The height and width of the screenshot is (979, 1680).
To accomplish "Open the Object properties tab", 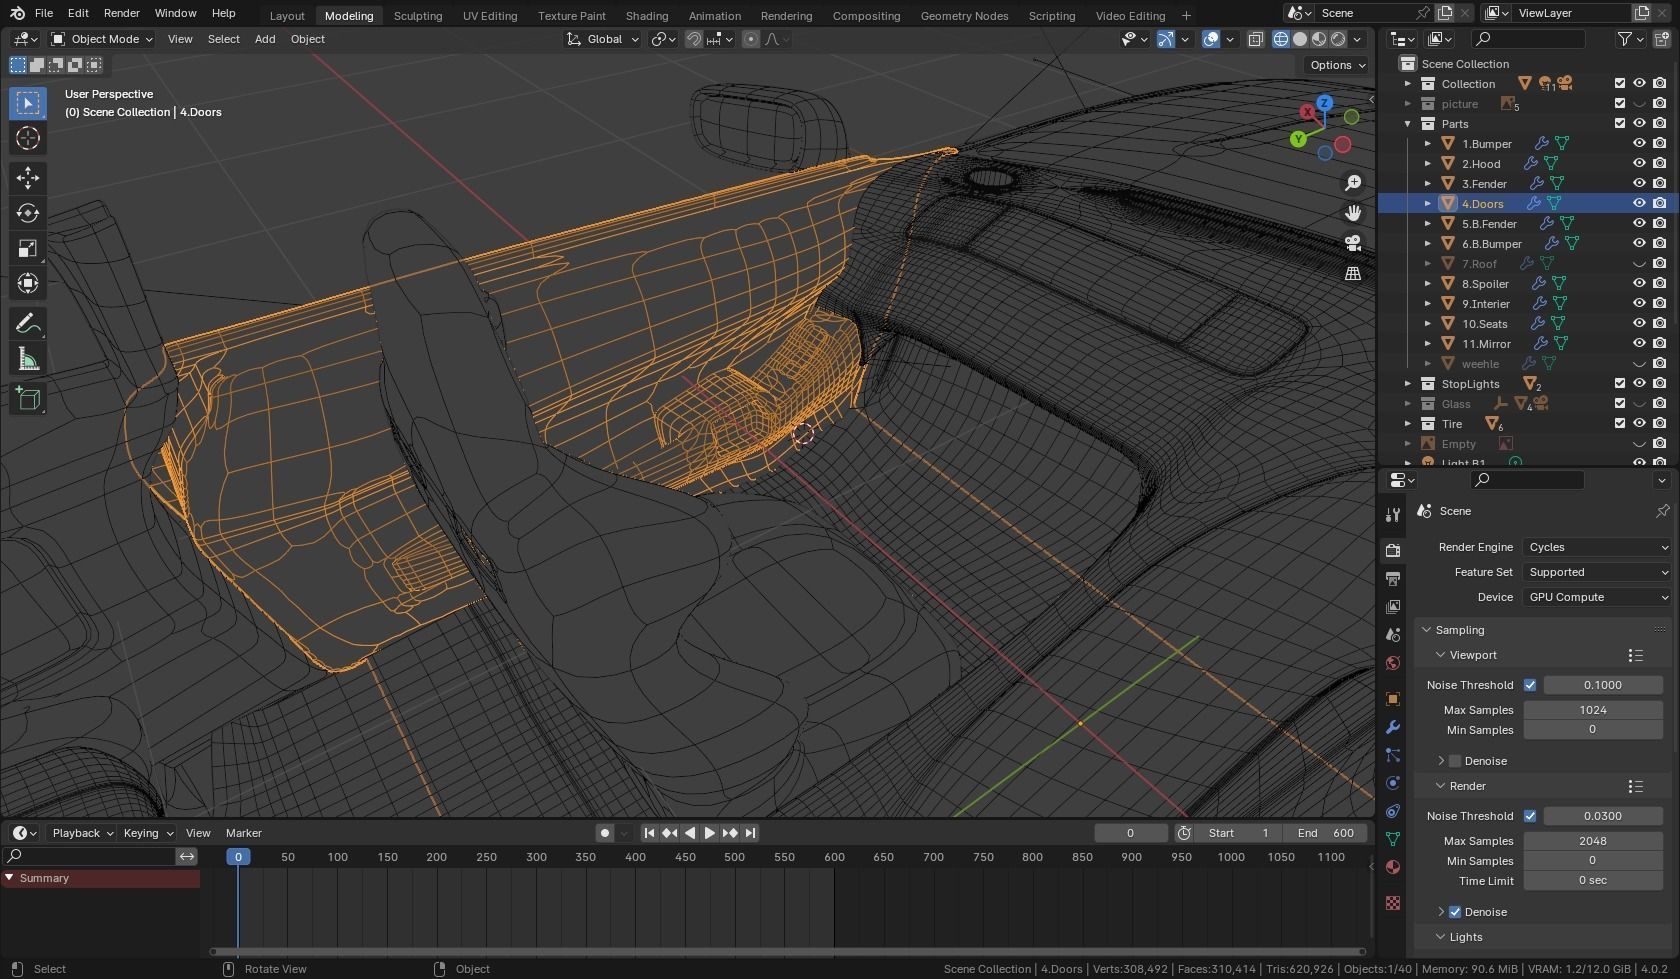I will coord(1392,699).
